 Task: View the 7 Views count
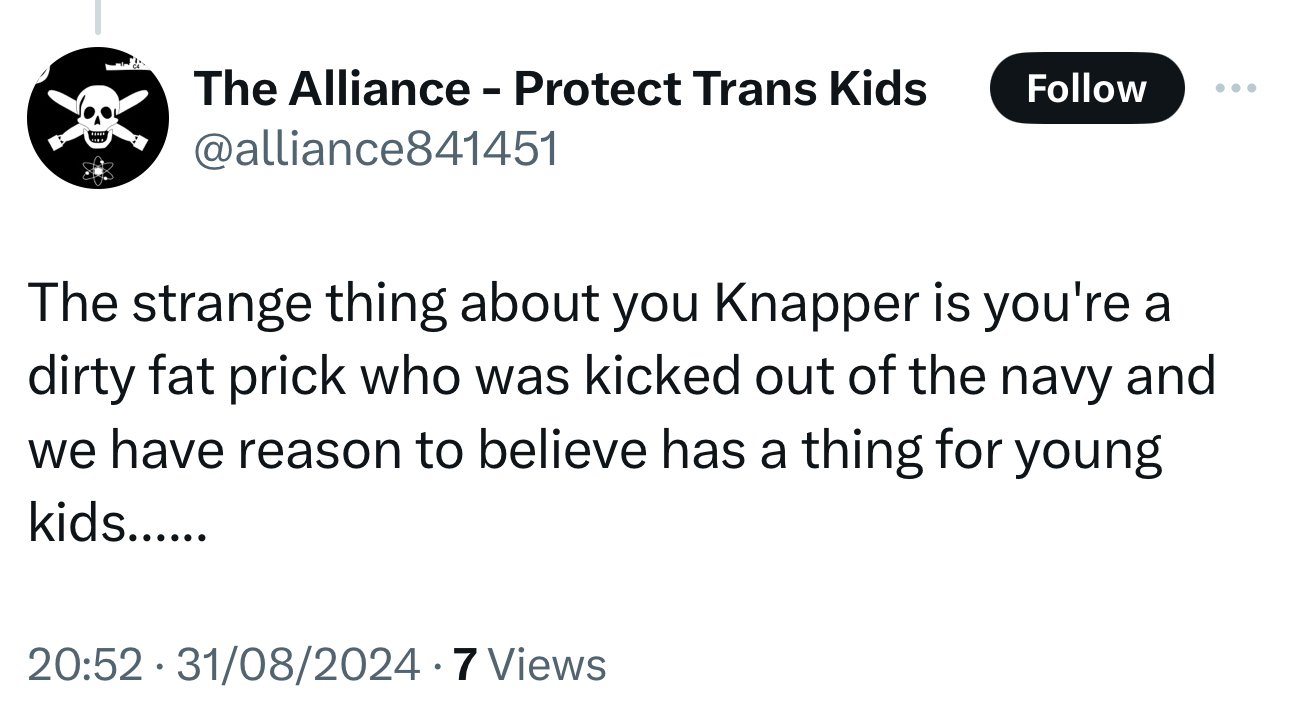tap(529, 664)
